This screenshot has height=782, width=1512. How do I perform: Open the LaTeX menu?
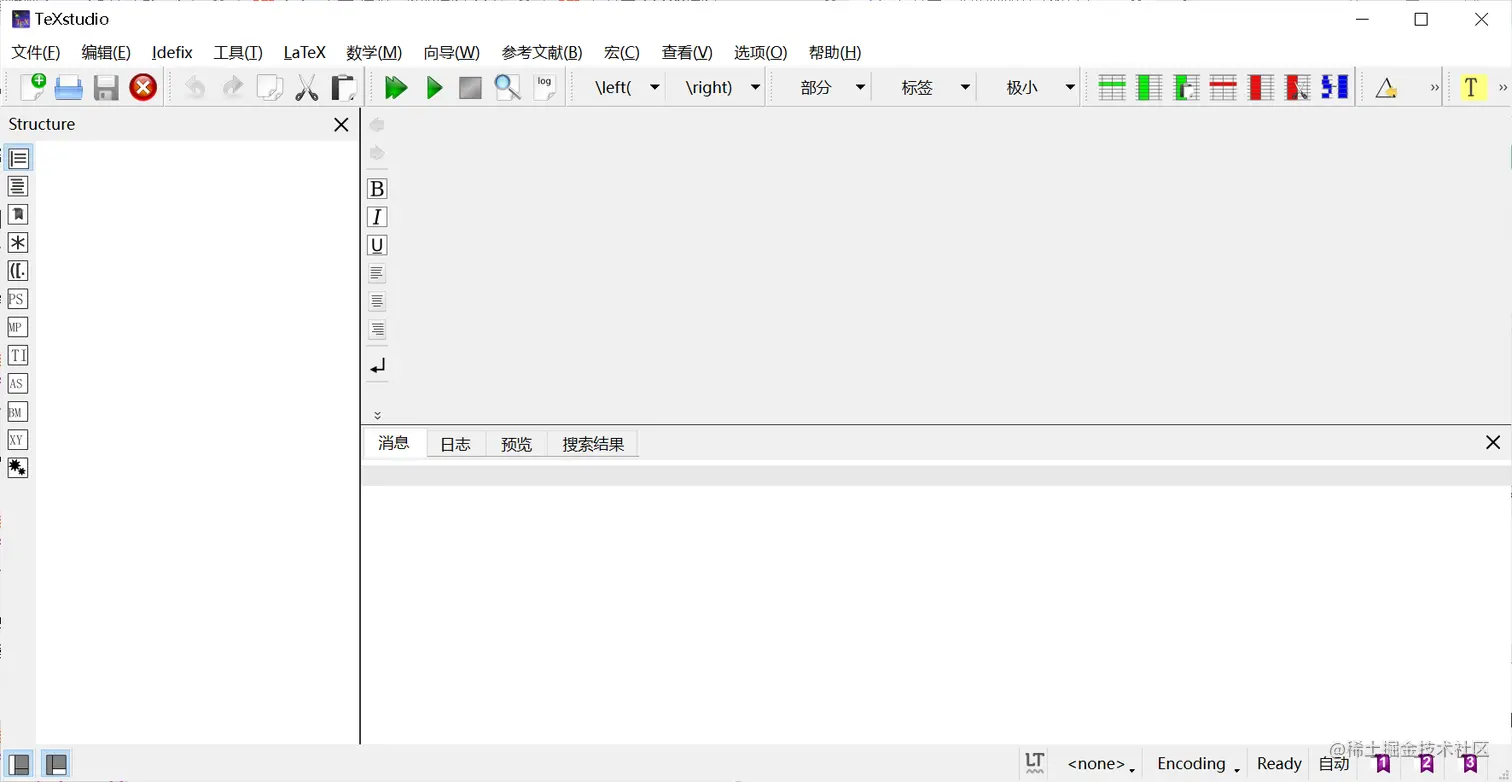point(304,52)
